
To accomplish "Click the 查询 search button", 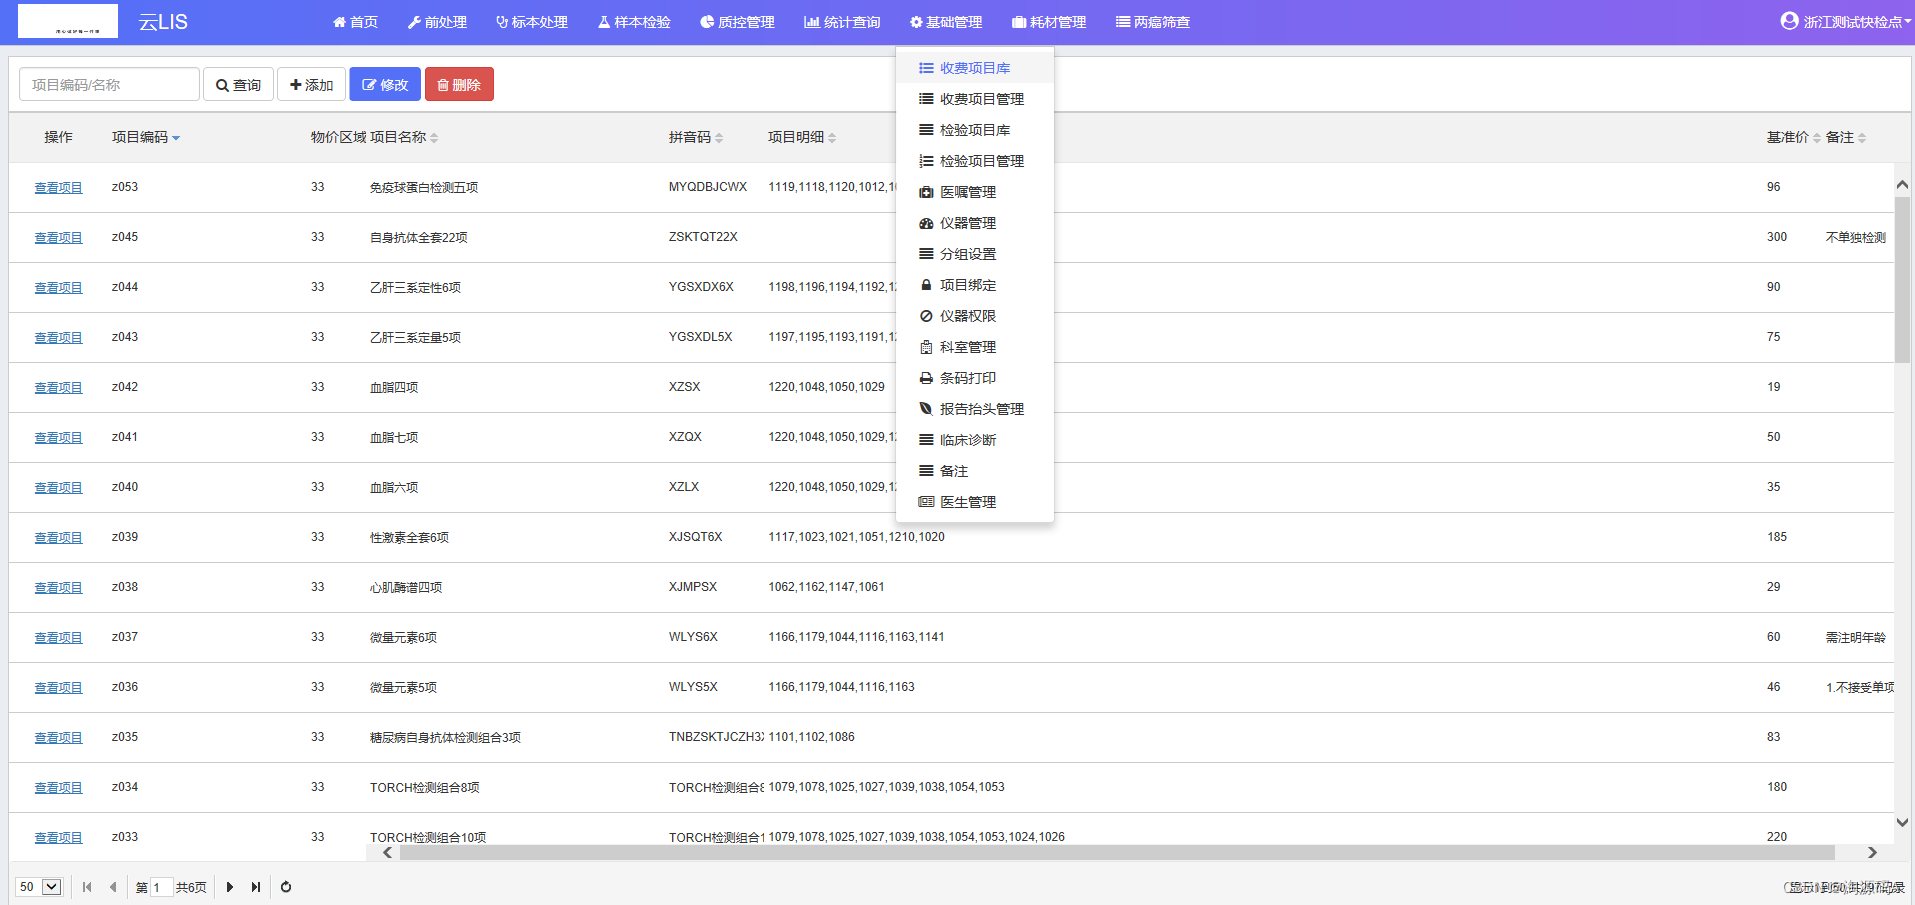I will (238, 85).
